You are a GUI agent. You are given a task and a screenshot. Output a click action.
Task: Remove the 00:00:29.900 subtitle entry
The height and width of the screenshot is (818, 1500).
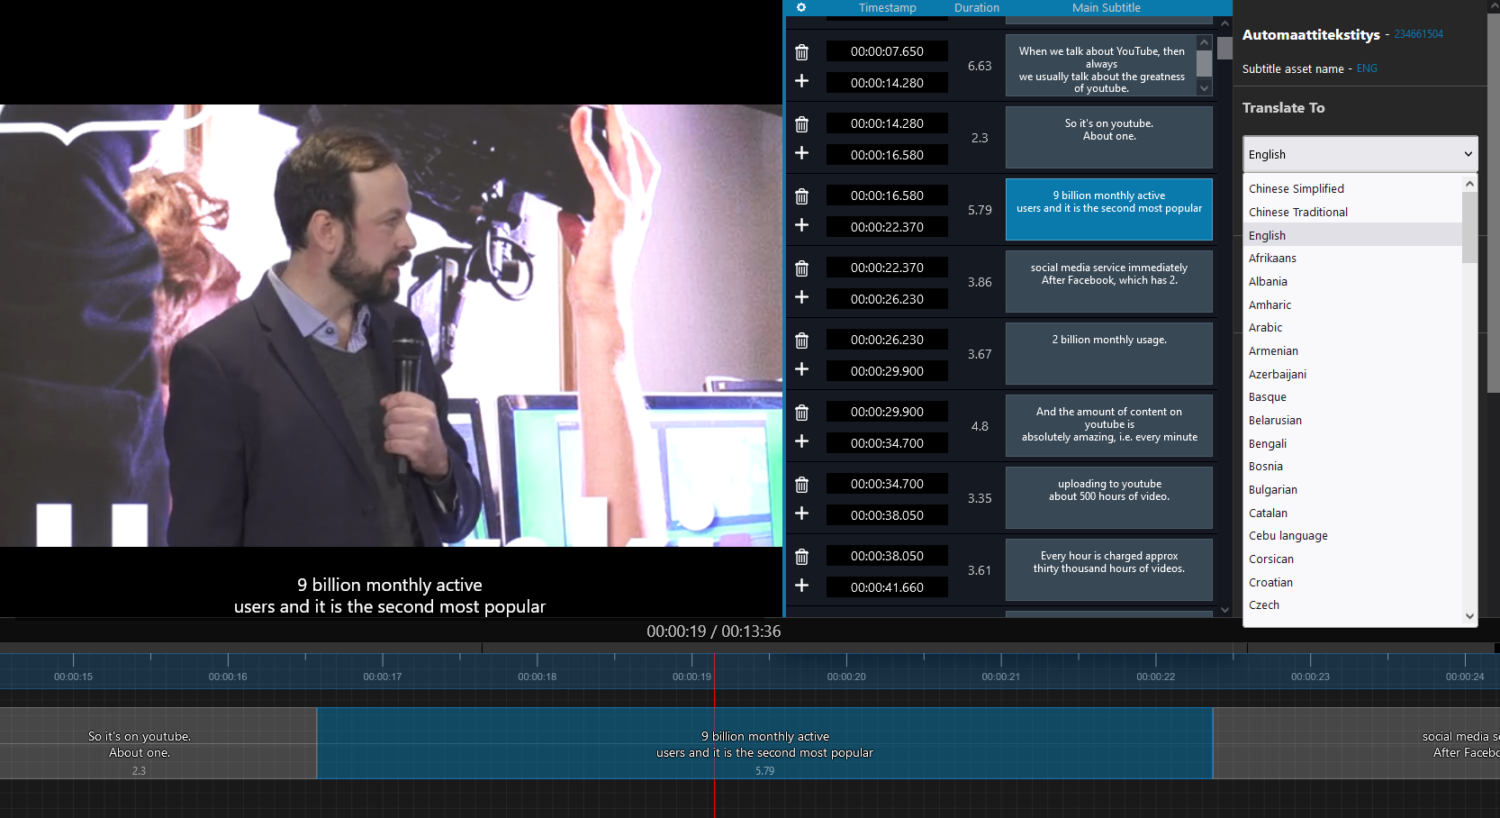[x=801, y=412]
